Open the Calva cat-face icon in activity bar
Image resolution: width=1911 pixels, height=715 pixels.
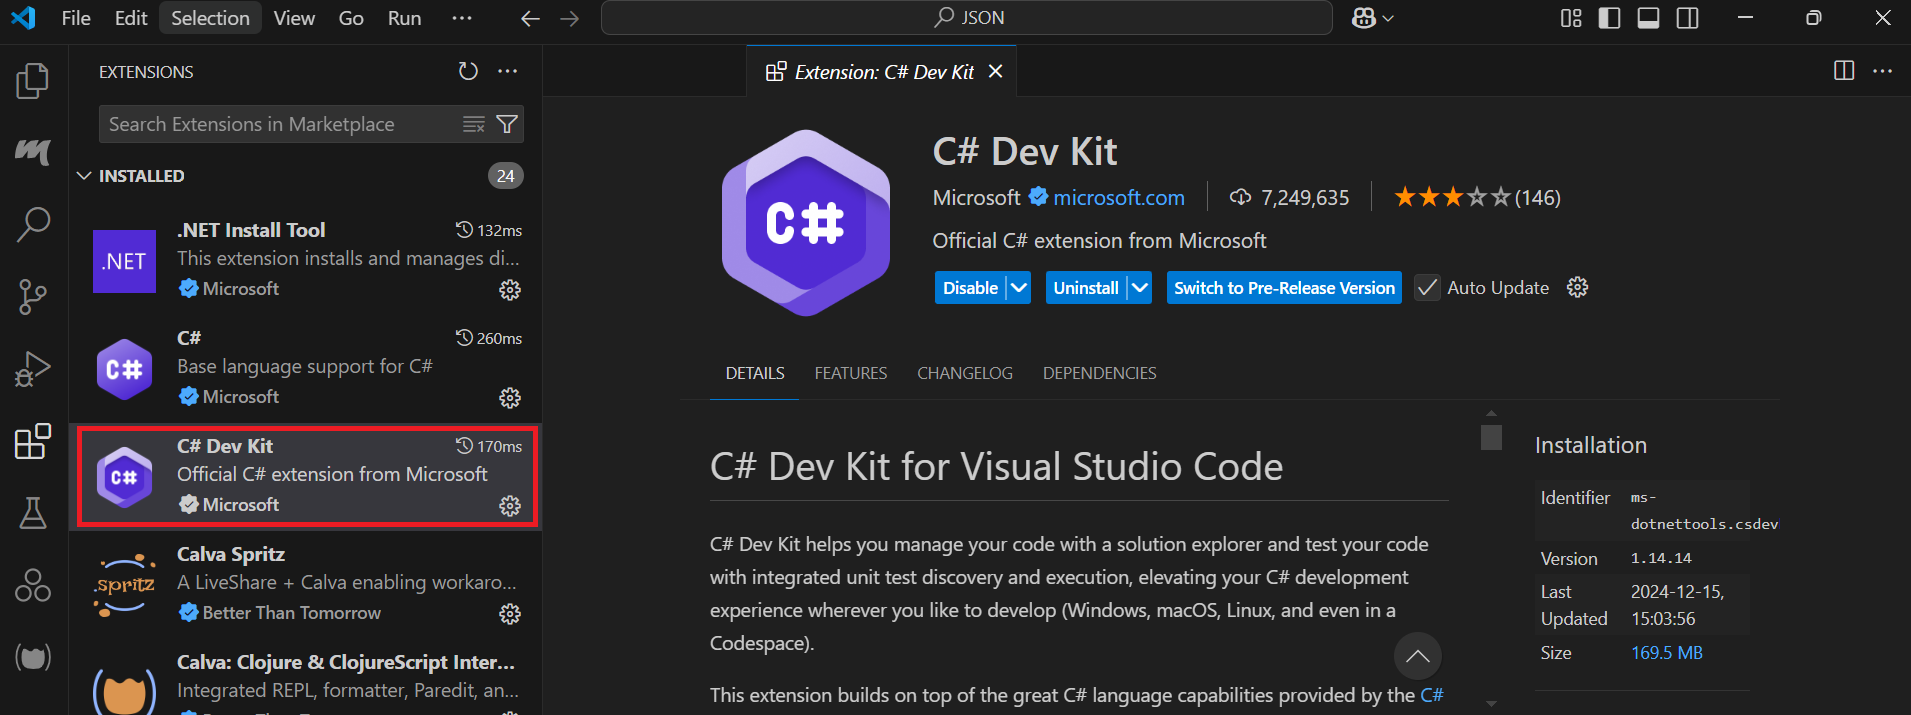pyautogui.click(x=33, y=657)
